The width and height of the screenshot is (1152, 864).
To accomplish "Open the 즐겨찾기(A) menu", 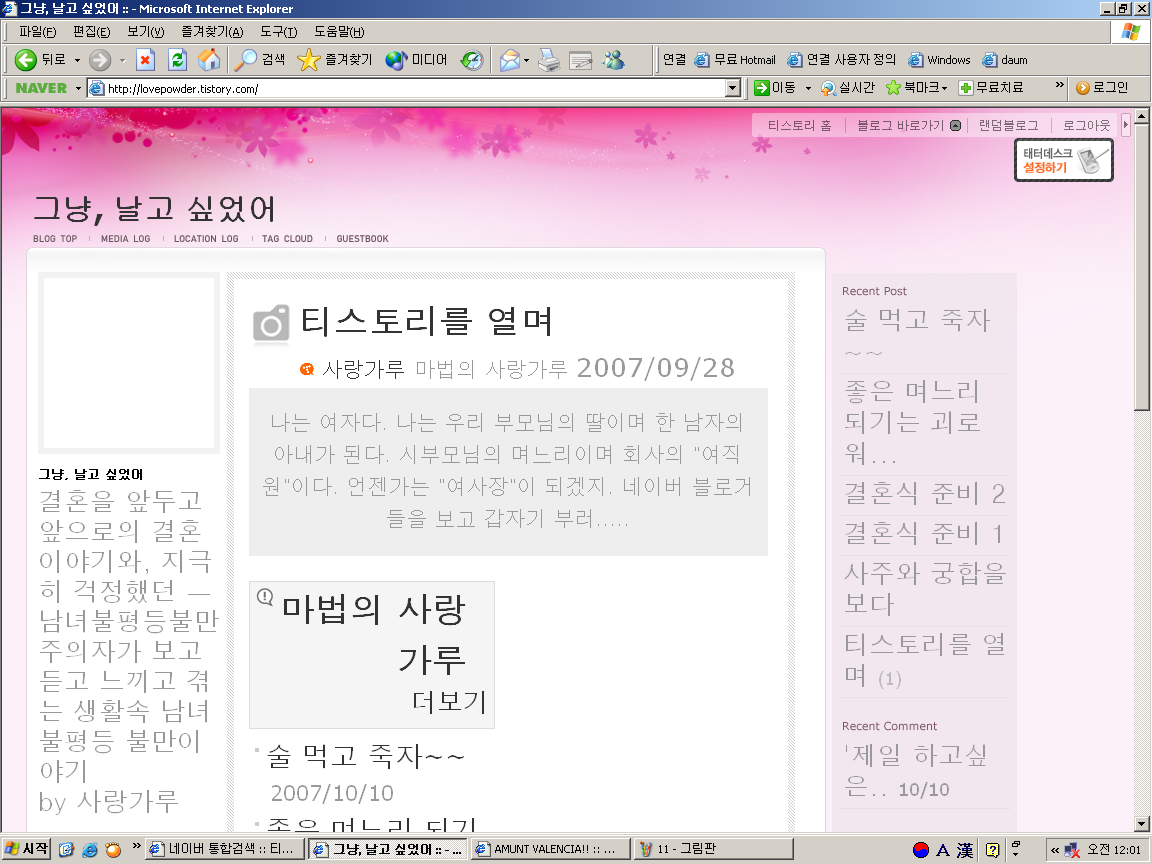I will [212, 32].
